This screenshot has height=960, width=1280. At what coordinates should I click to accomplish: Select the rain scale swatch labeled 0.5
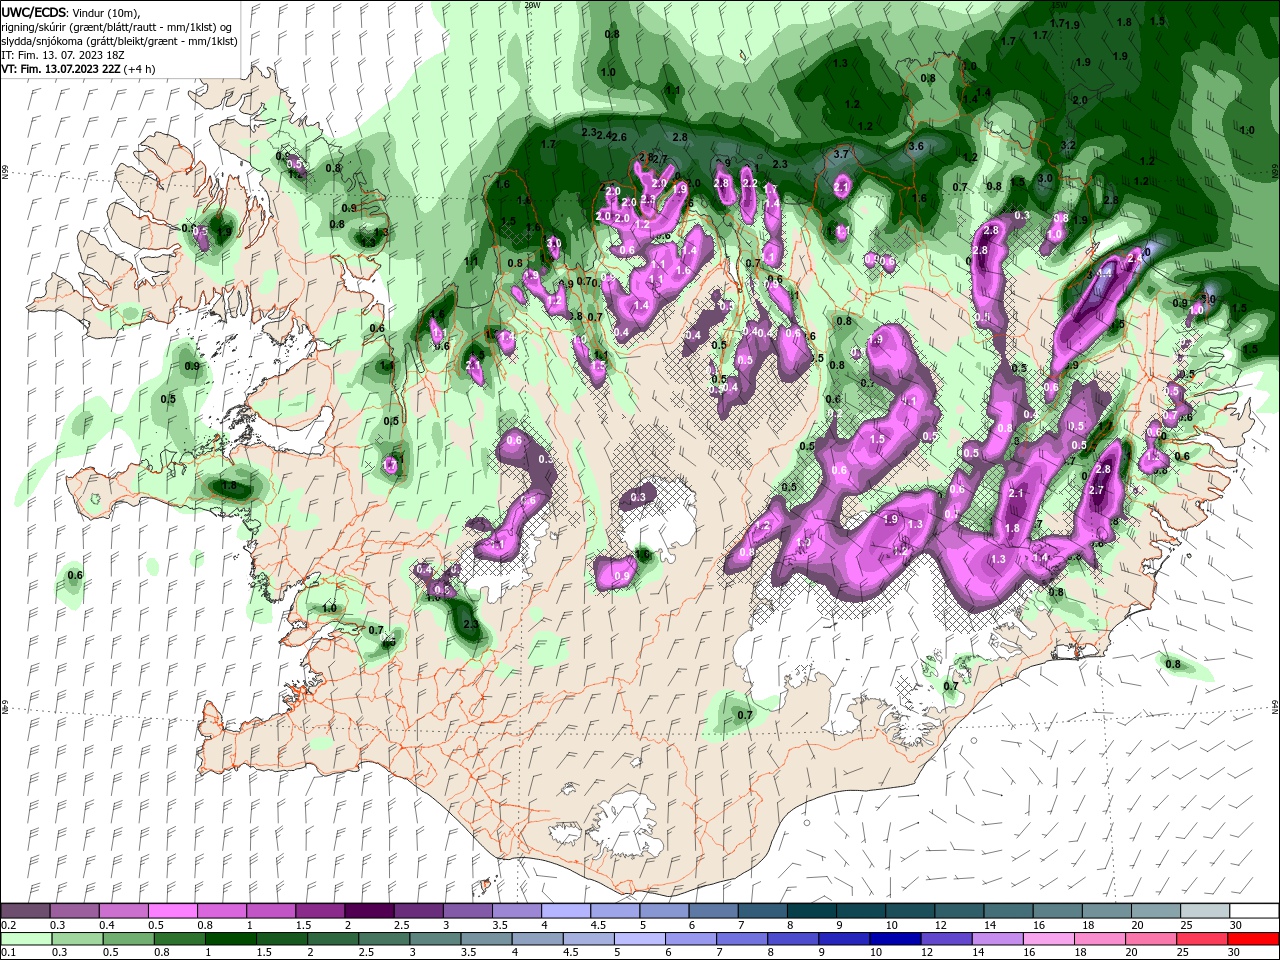[x=128, y=939]
